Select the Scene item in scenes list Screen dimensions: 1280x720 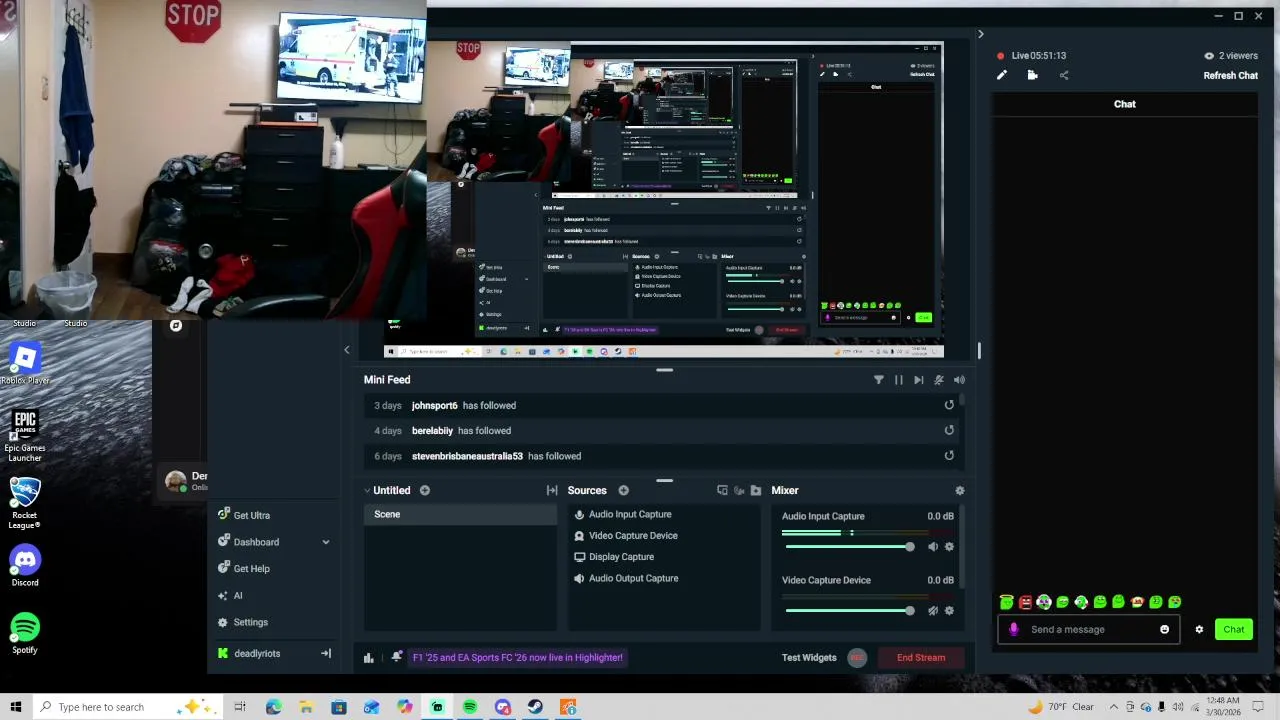pos(460,514)
